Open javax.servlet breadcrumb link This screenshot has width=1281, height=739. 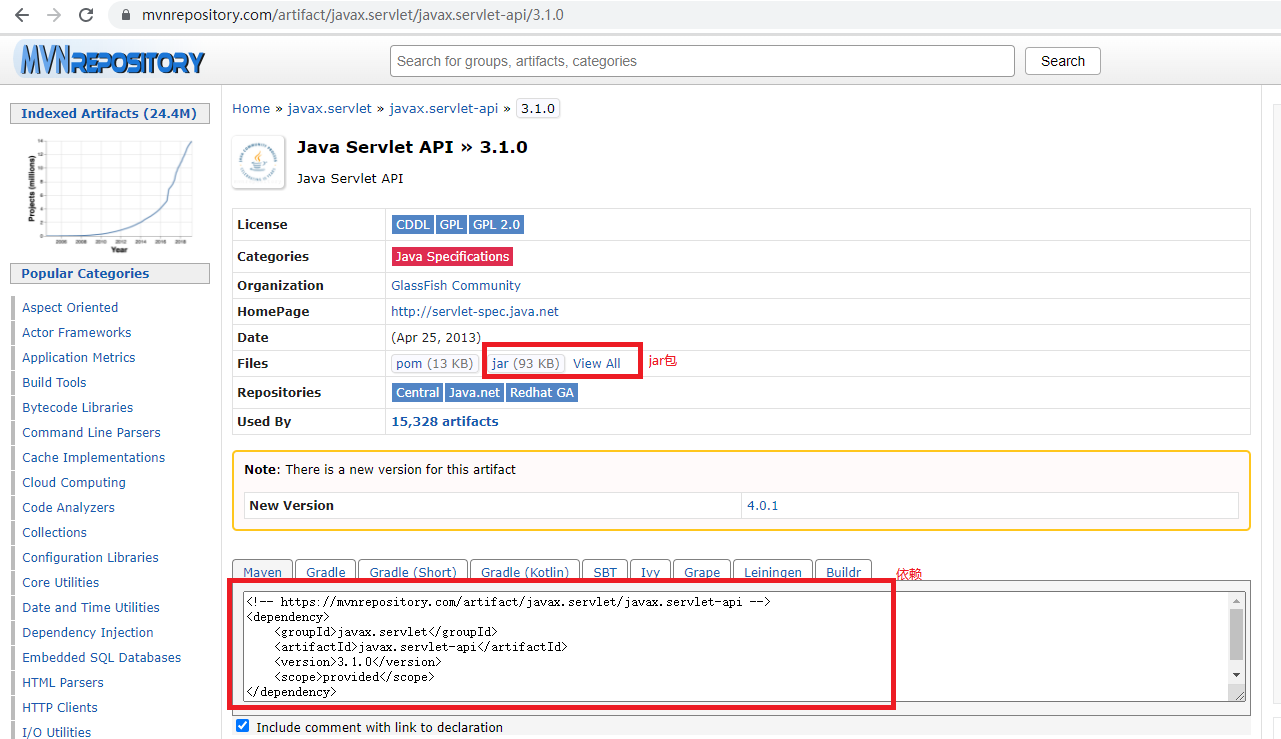pos(330,108)
